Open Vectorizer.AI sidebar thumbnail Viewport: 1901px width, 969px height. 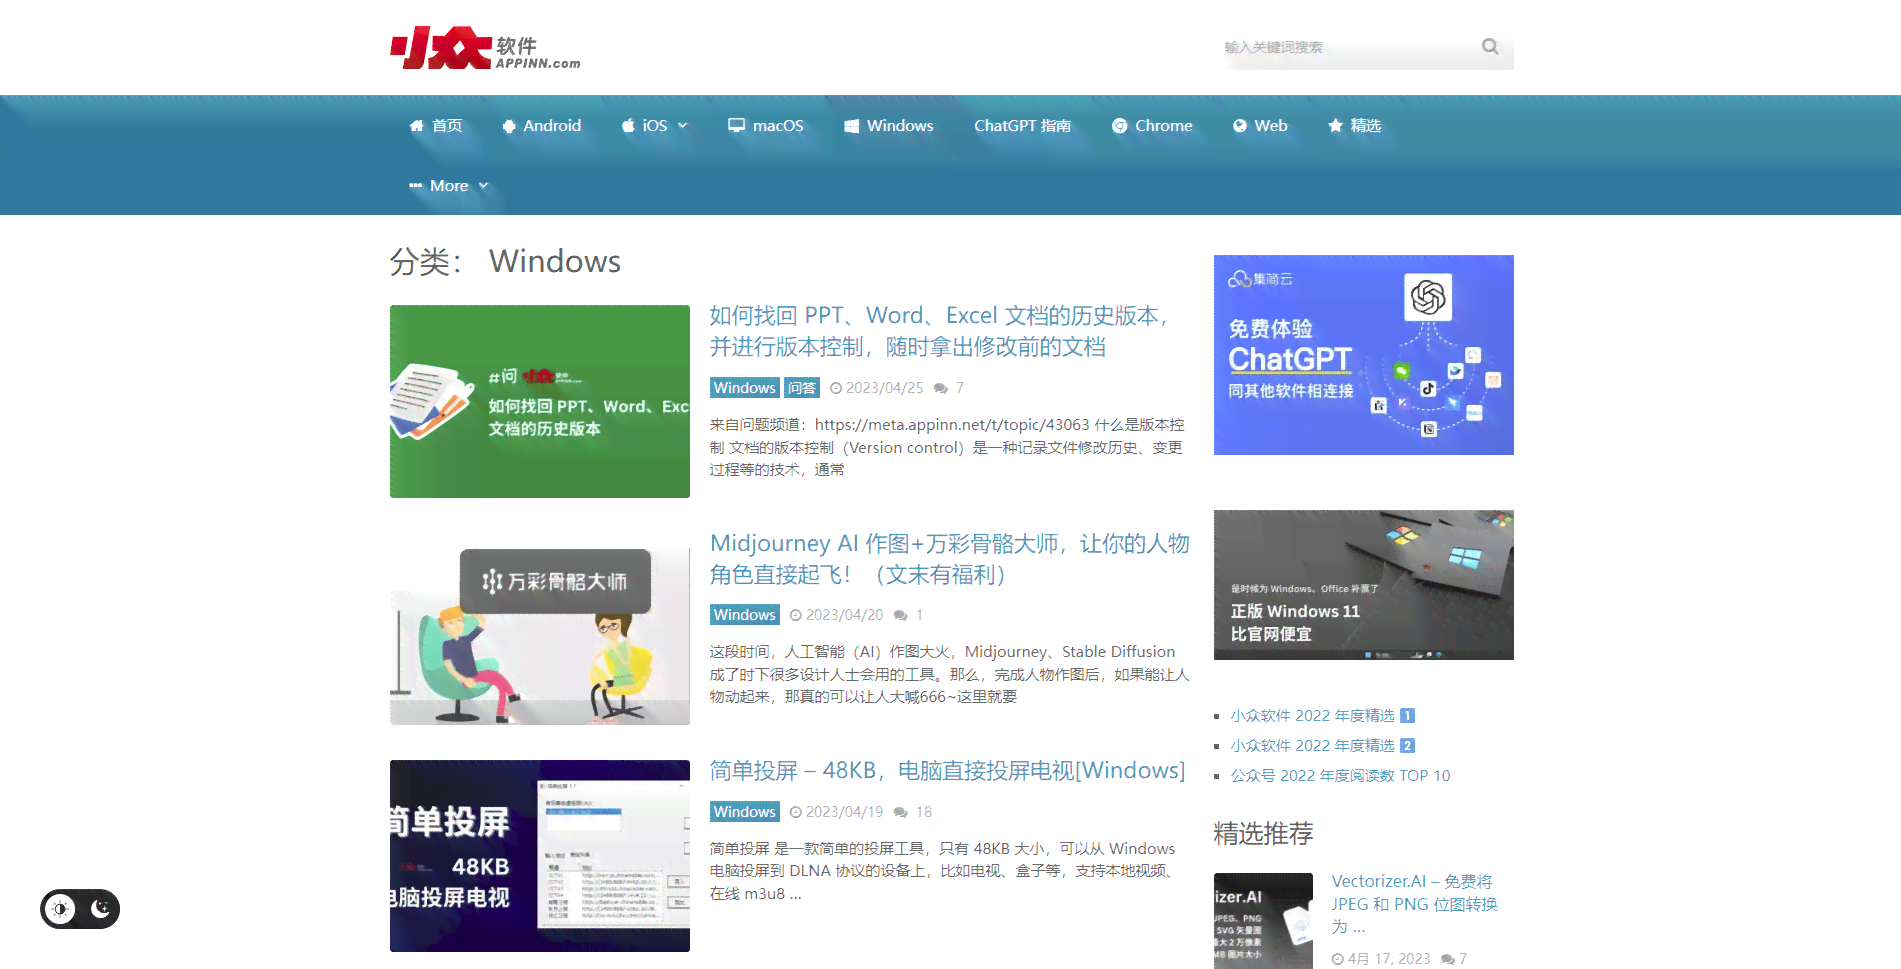point(1263,921)
